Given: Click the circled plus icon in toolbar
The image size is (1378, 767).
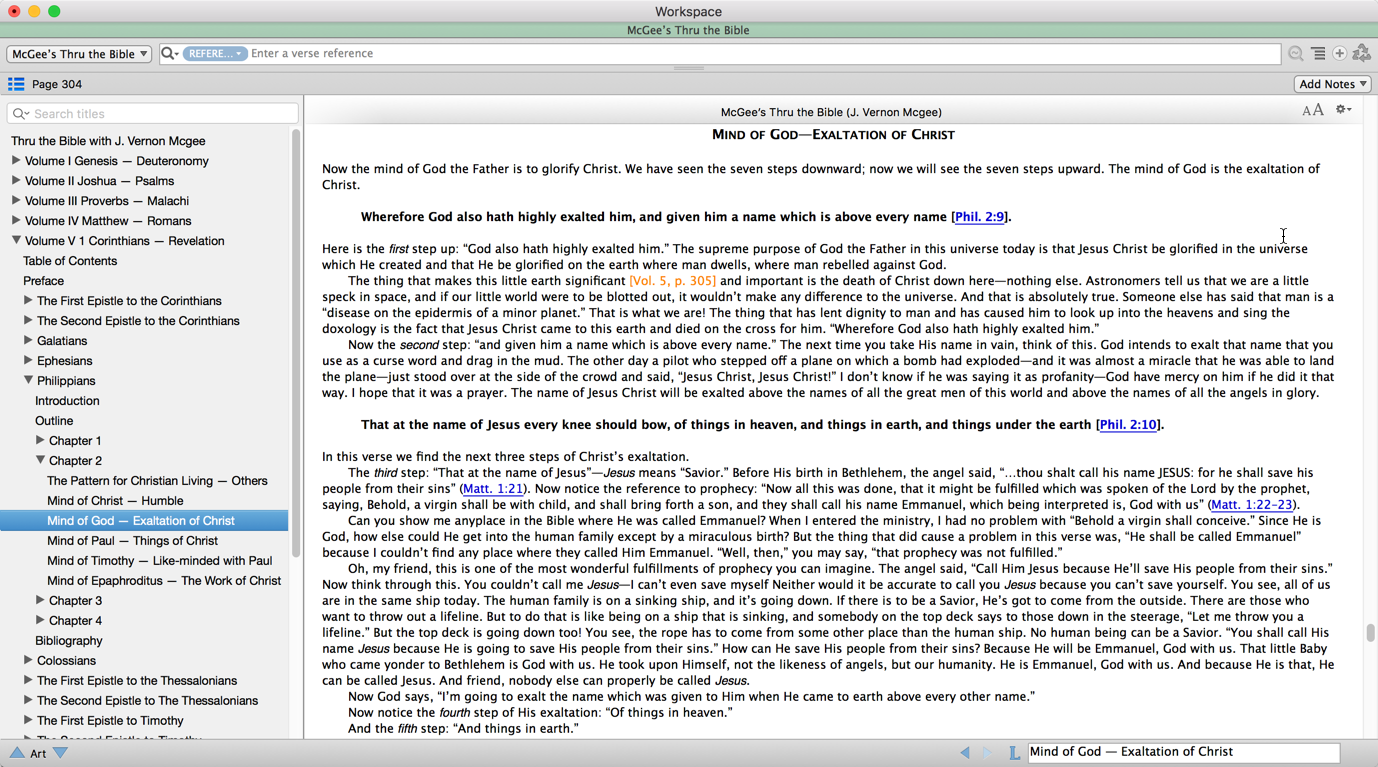Looking at the screenshot, I should pos(1339,53).
